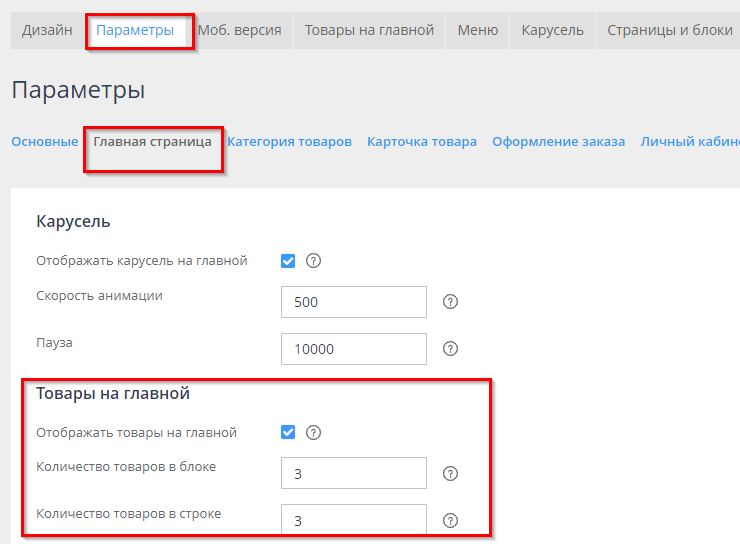Click help icon beside Скорость анимации field

450,301
